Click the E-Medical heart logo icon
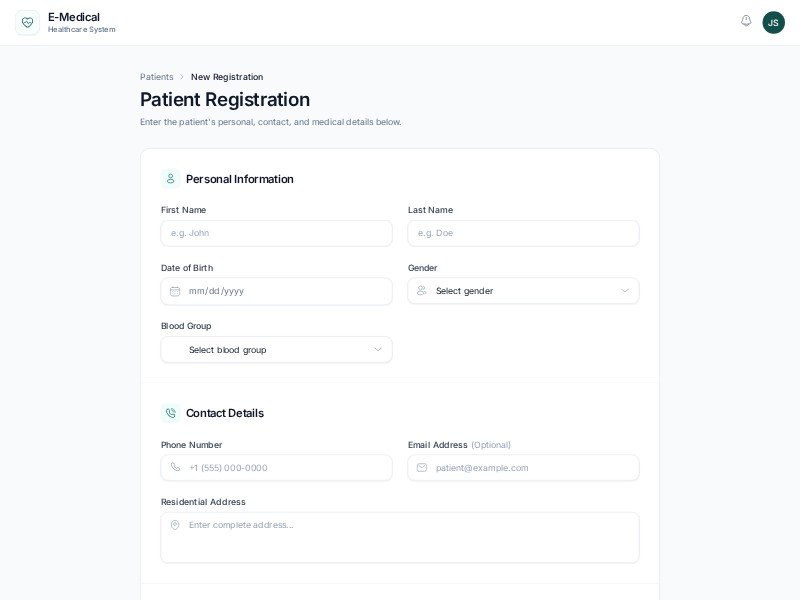 [27, 22]
